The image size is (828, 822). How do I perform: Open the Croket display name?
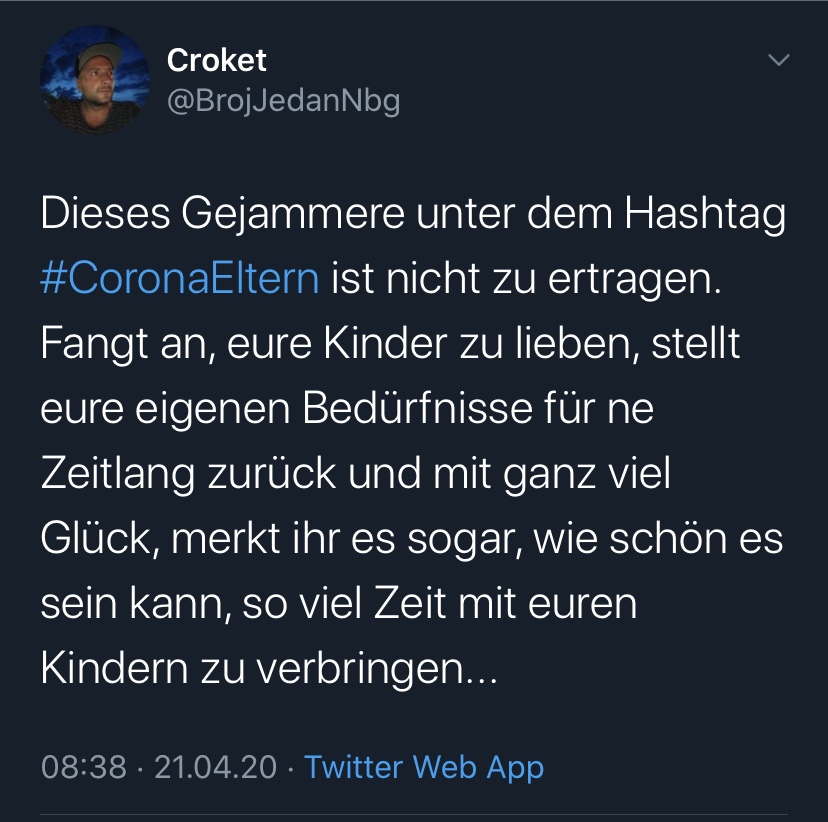point(217,60)
